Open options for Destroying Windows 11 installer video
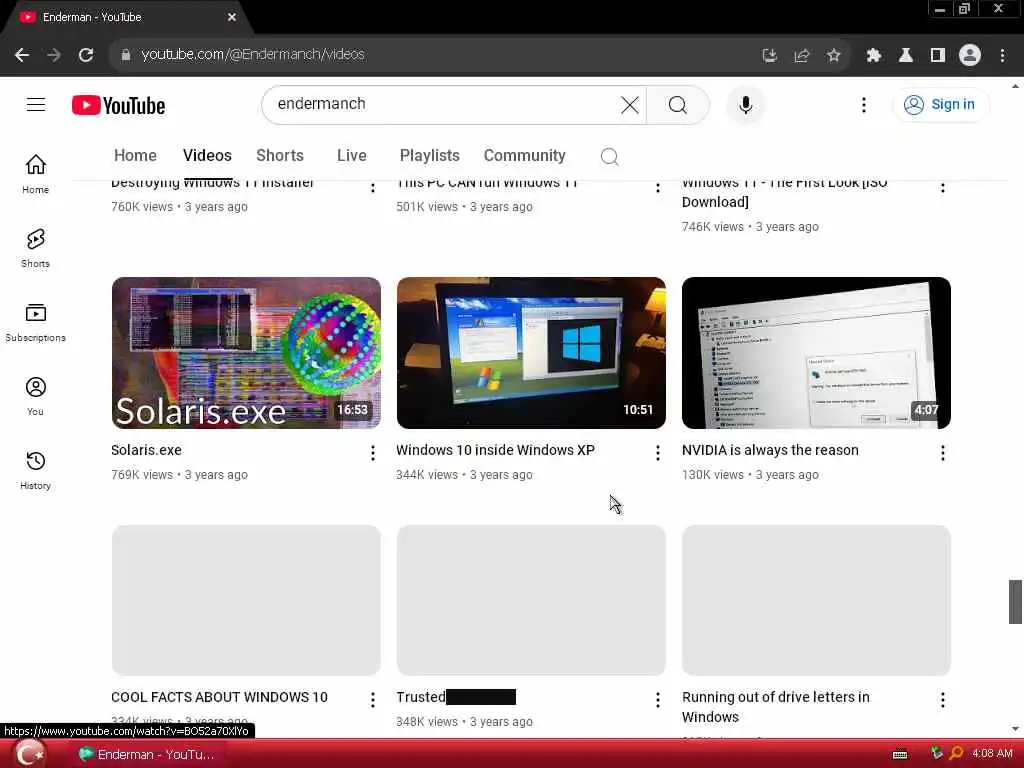The image size is (1024, 768). 372,187
